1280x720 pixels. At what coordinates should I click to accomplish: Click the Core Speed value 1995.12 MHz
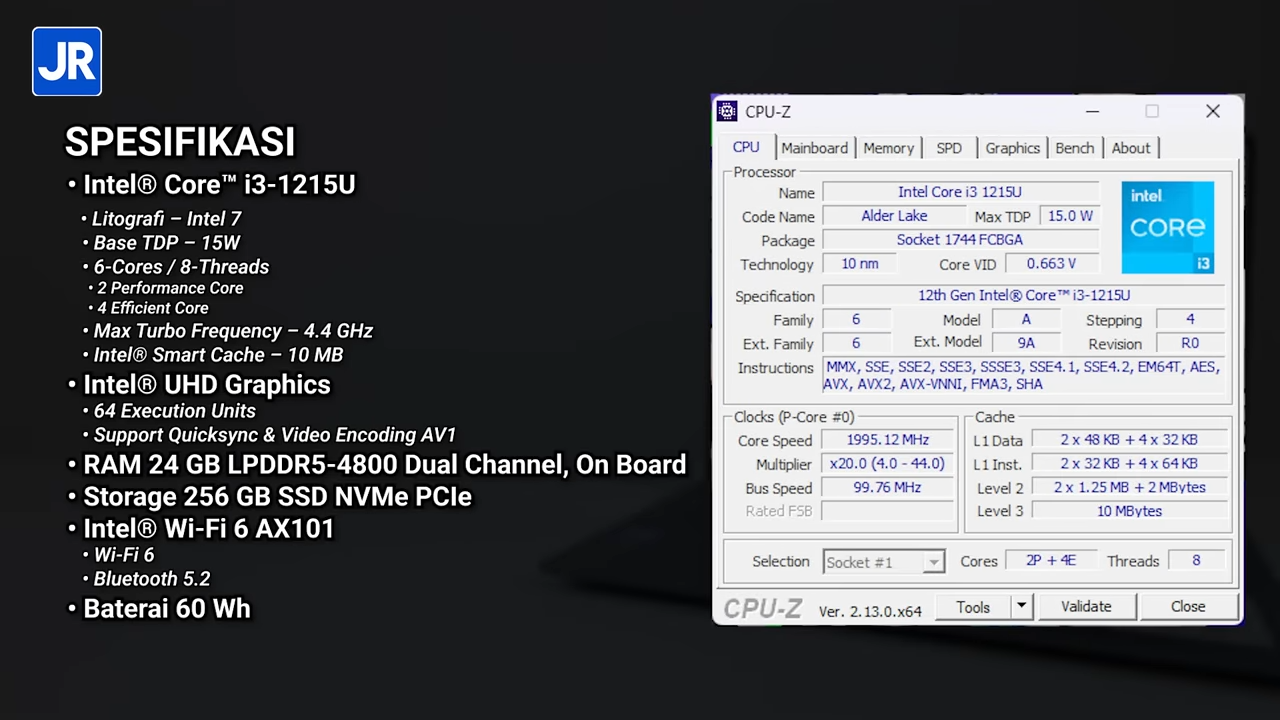(888, 440)
